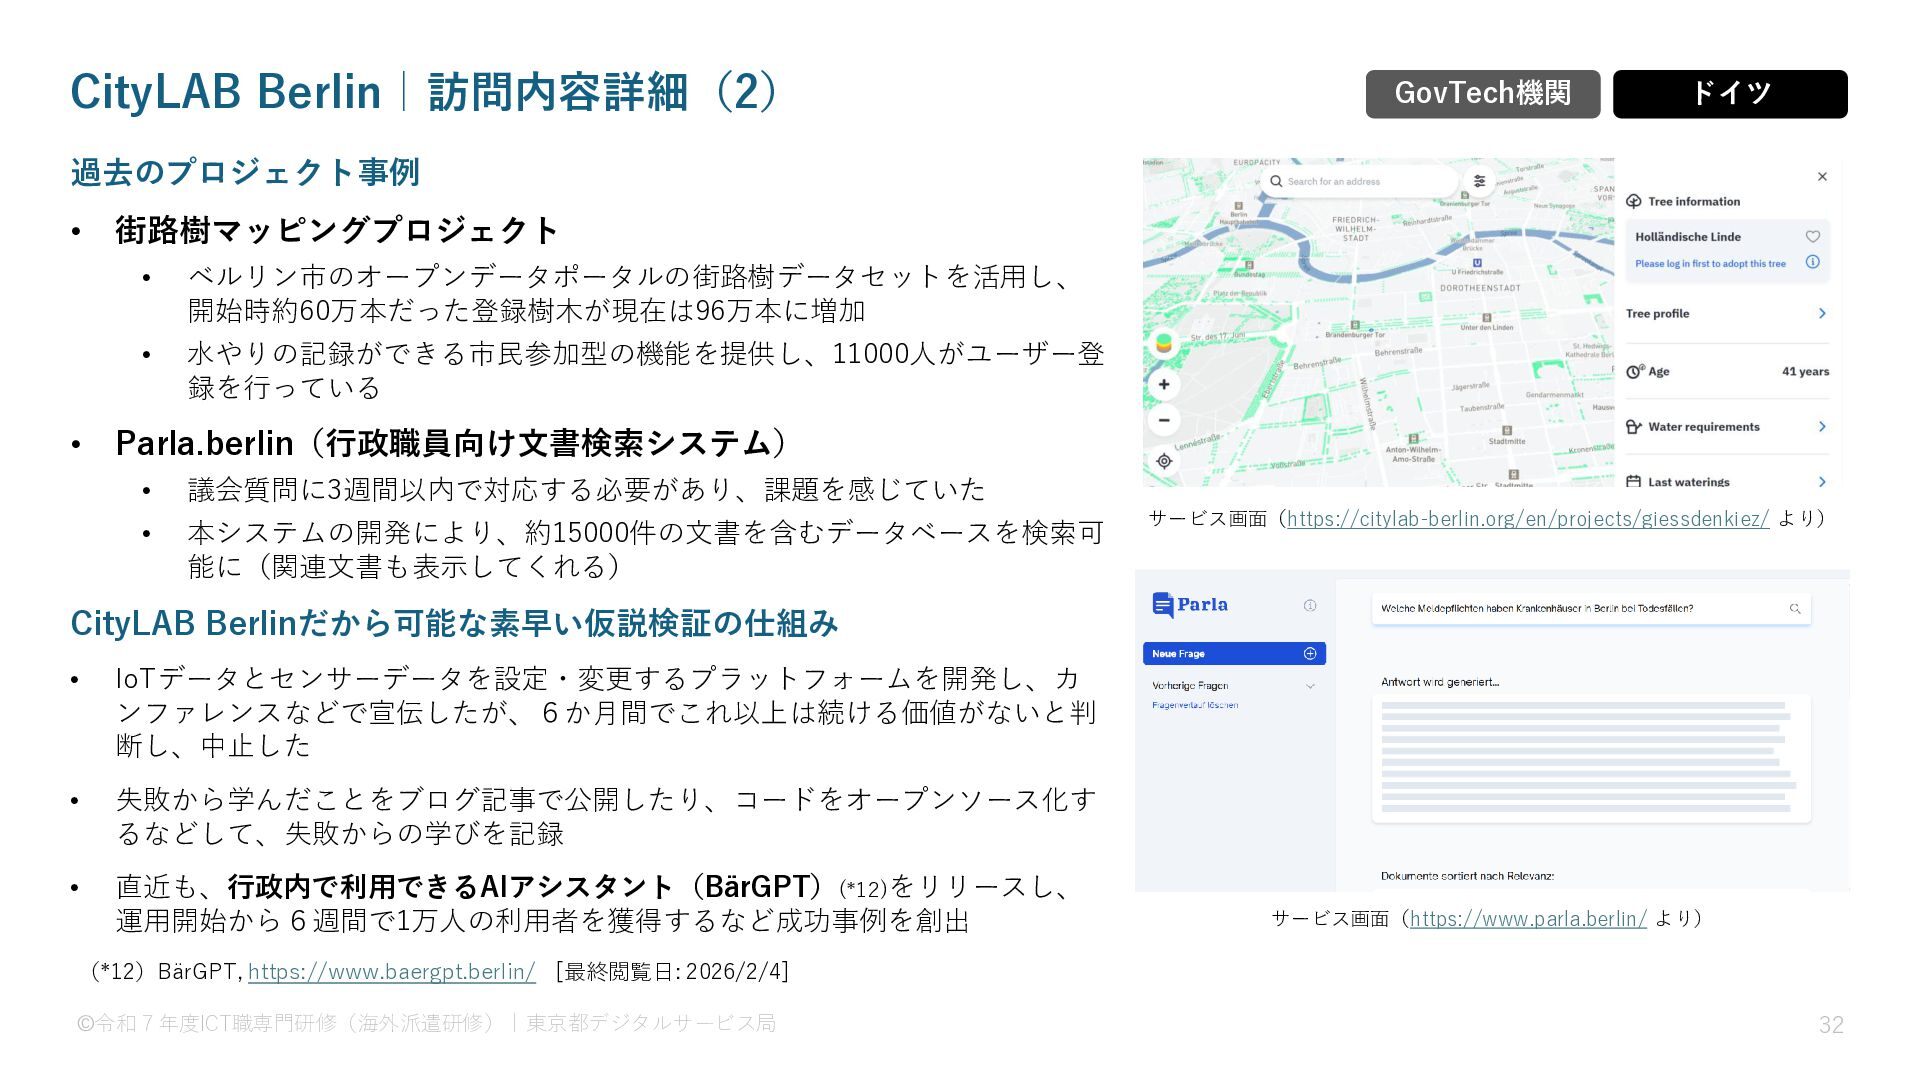Screen dimensions: 1920x1080
Task: Expand the Tree profile section
Action: [x=1822, y=313]
